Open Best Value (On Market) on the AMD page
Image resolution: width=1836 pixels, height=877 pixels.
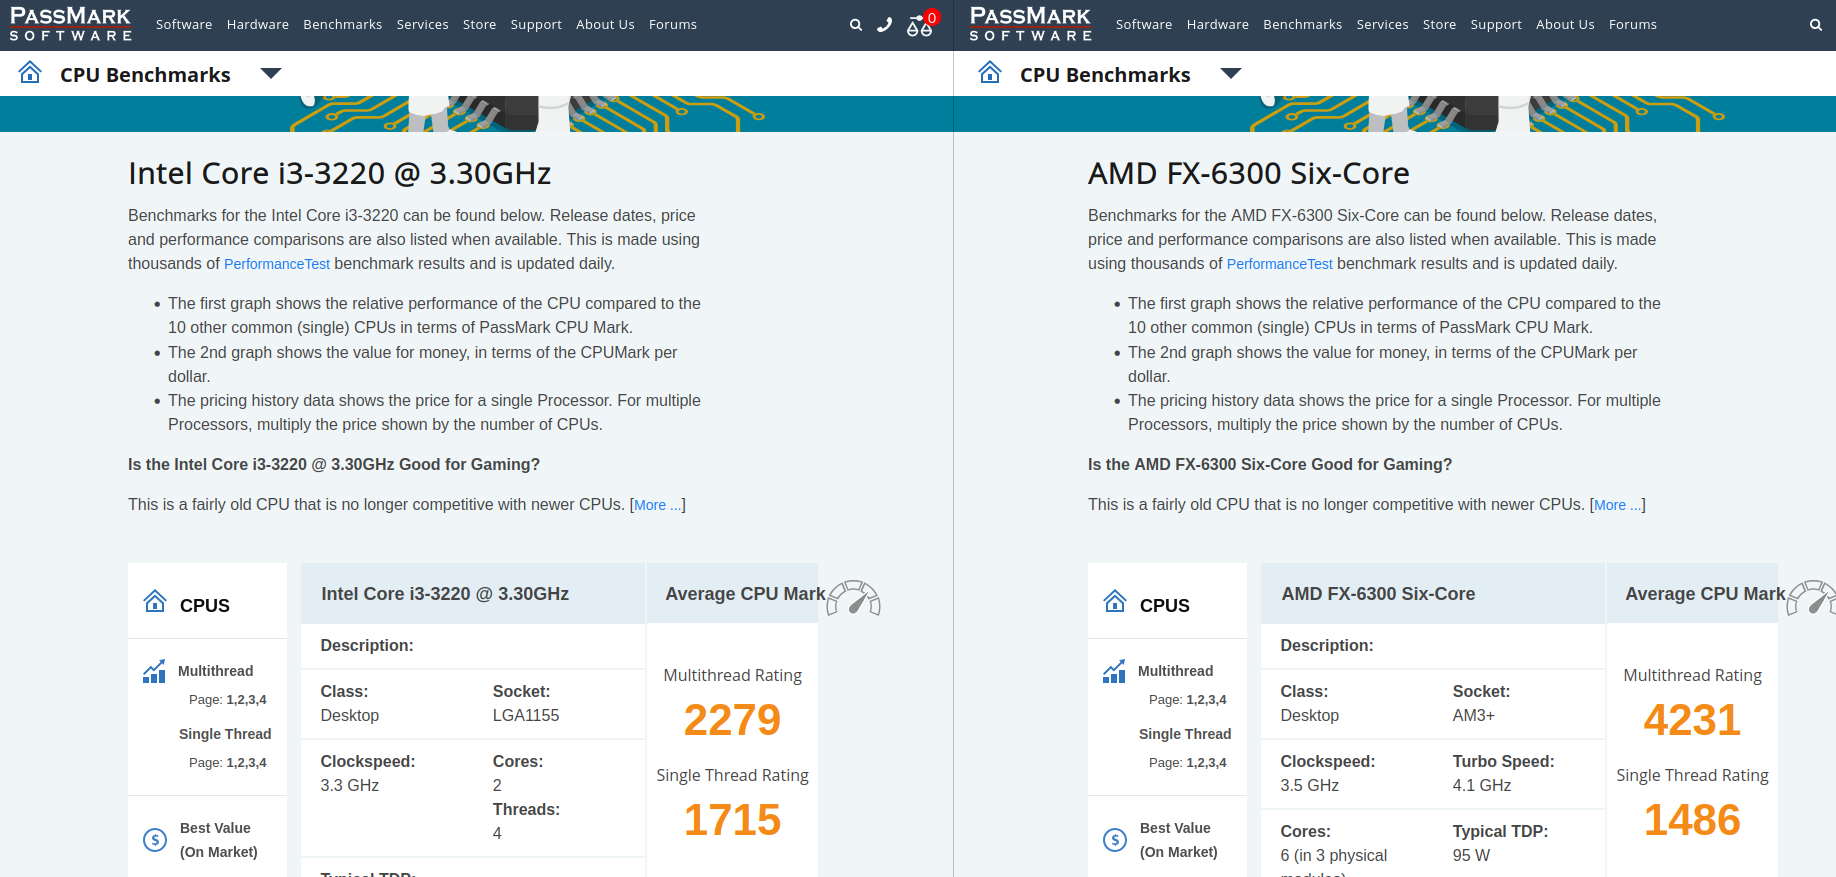coord(1179,840)
